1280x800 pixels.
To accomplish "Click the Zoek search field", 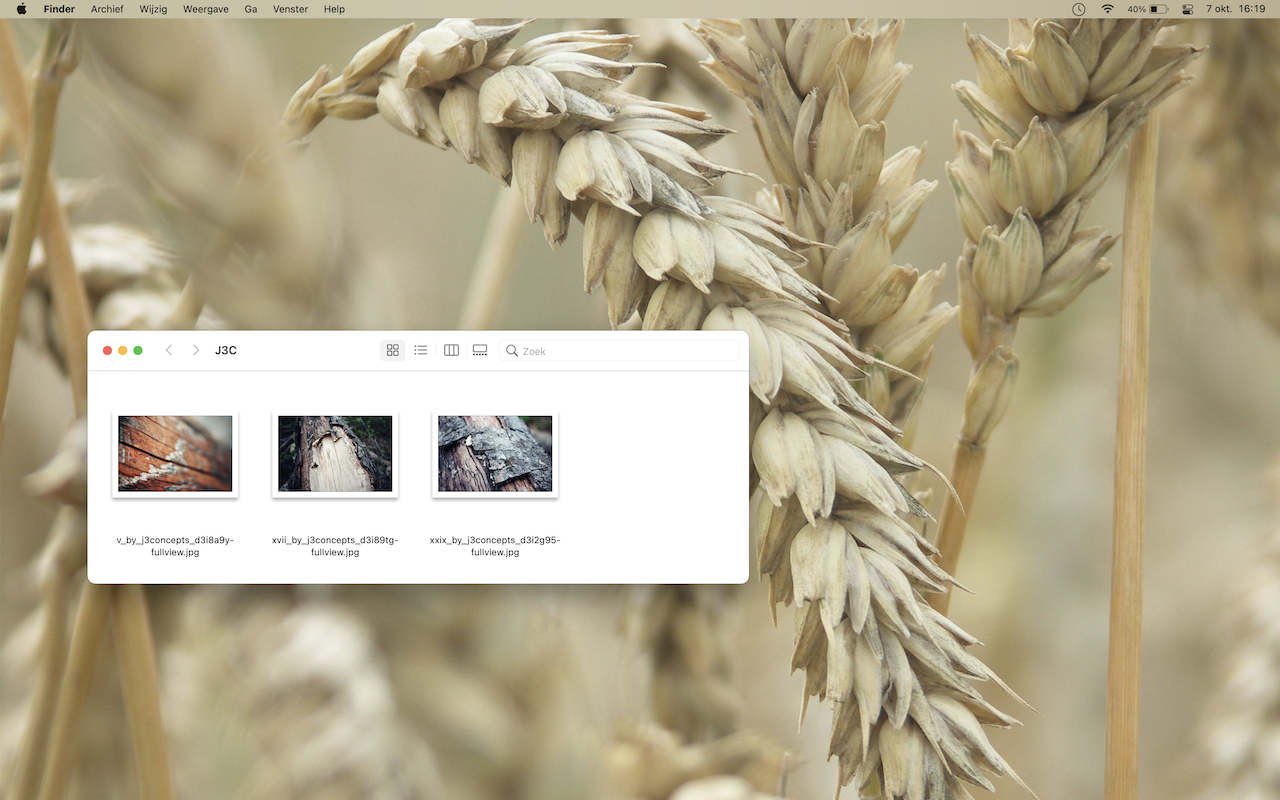I will (x=620, y=351).
